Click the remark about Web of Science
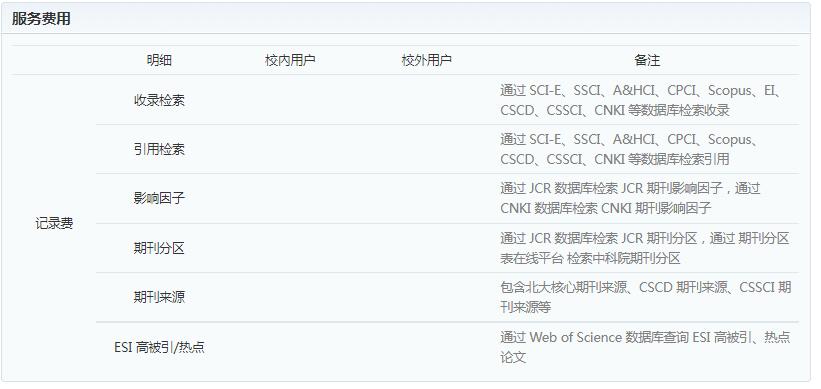Viewport: 821px width, 389px height. pos(645,347)
